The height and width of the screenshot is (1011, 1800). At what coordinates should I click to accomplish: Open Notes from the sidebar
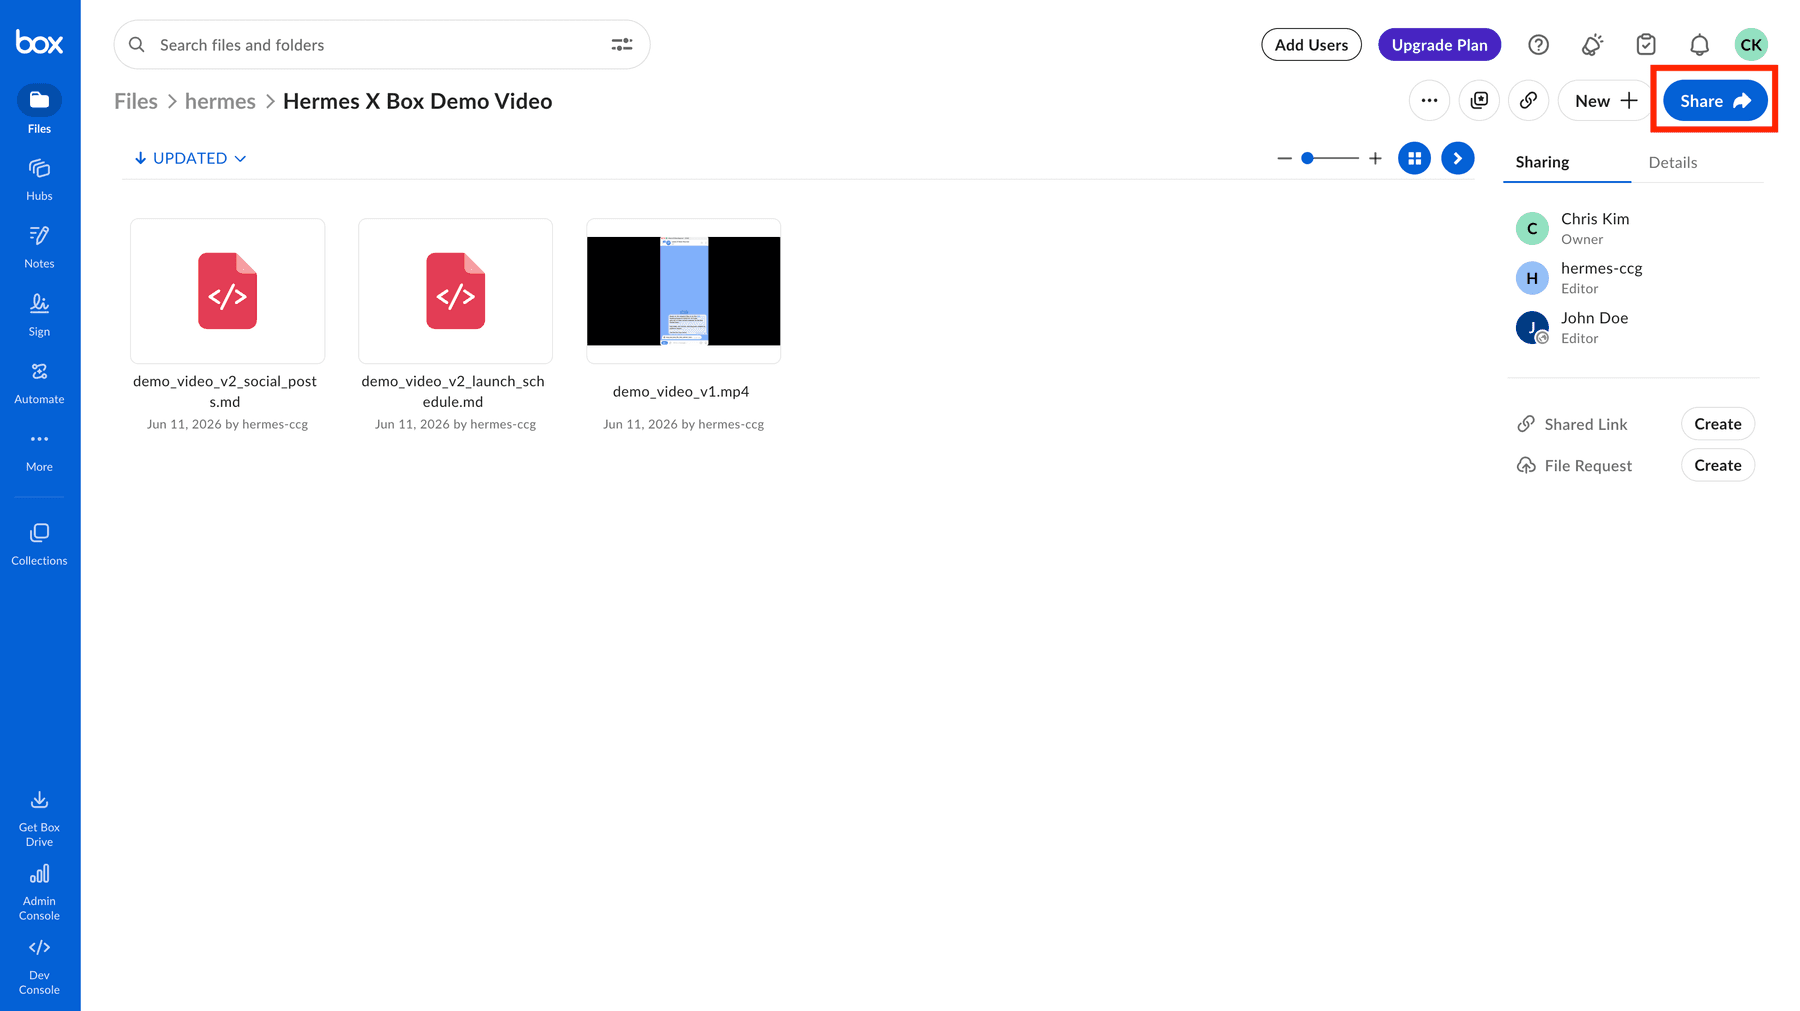coord(39,247)
